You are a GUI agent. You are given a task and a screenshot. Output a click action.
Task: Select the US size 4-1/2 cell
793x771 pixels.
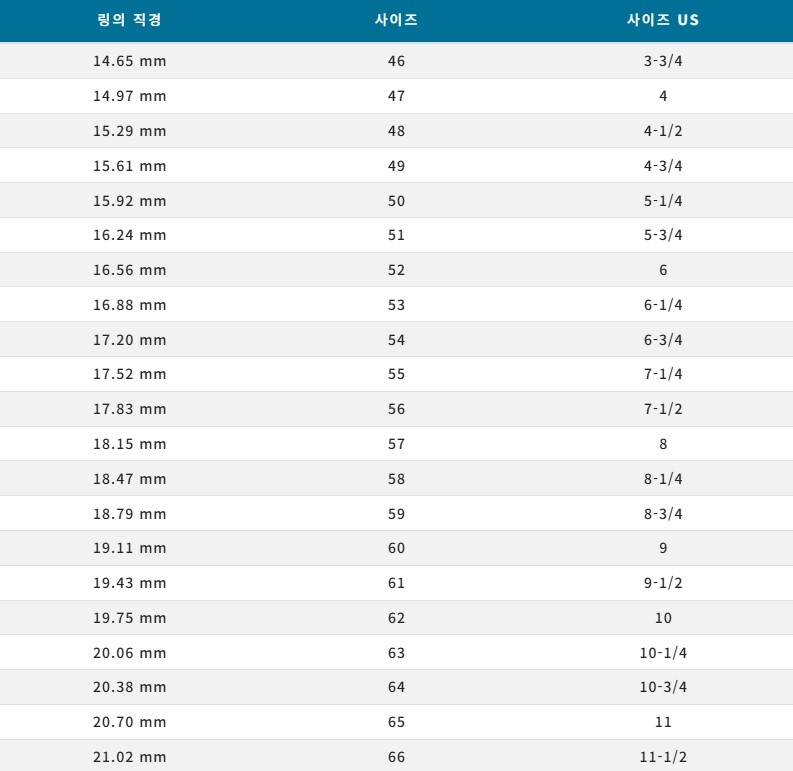(663, 131)
